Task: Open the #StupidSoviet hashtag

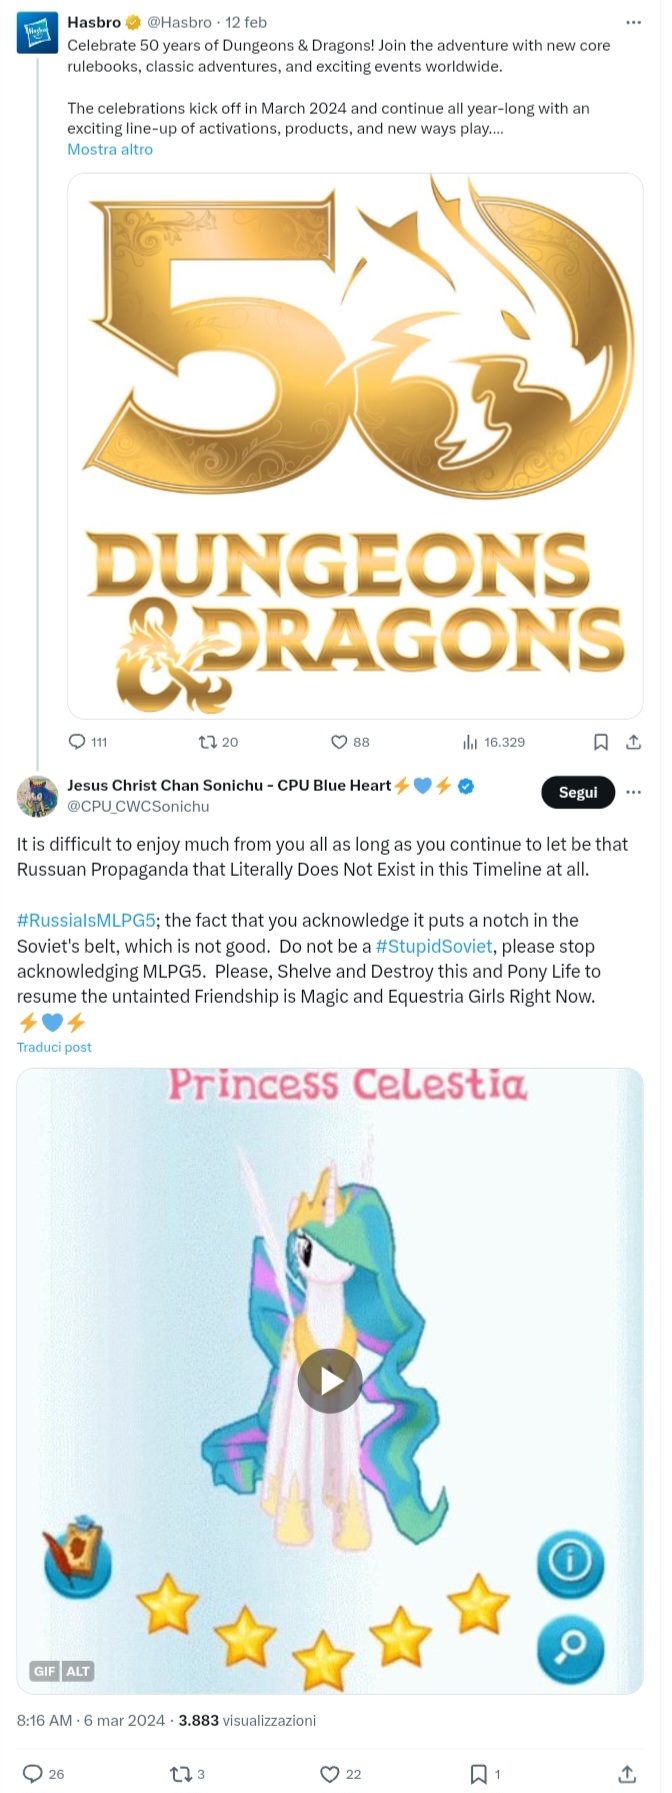Action: coord(434,946)
